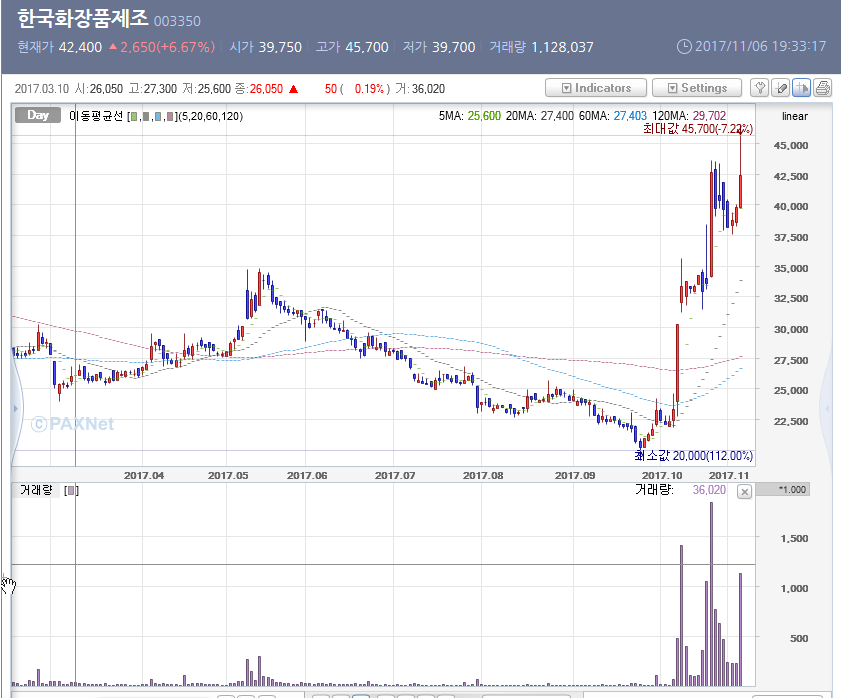Click the blue 60MA color swatch
The height and width of the screenshot is (698, 841).
tap(158, 116)
